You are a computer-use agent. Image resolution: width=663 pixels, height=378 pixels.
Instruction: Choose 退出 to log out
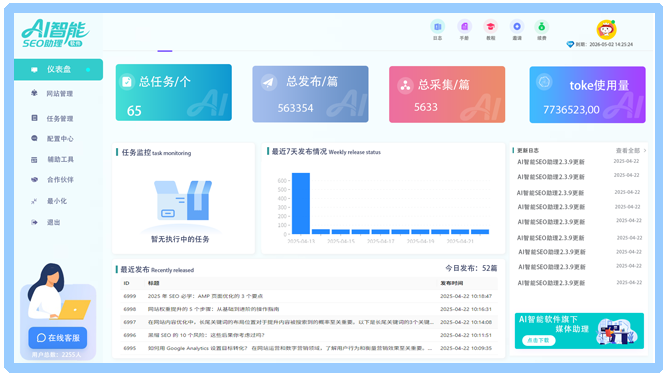53,222
